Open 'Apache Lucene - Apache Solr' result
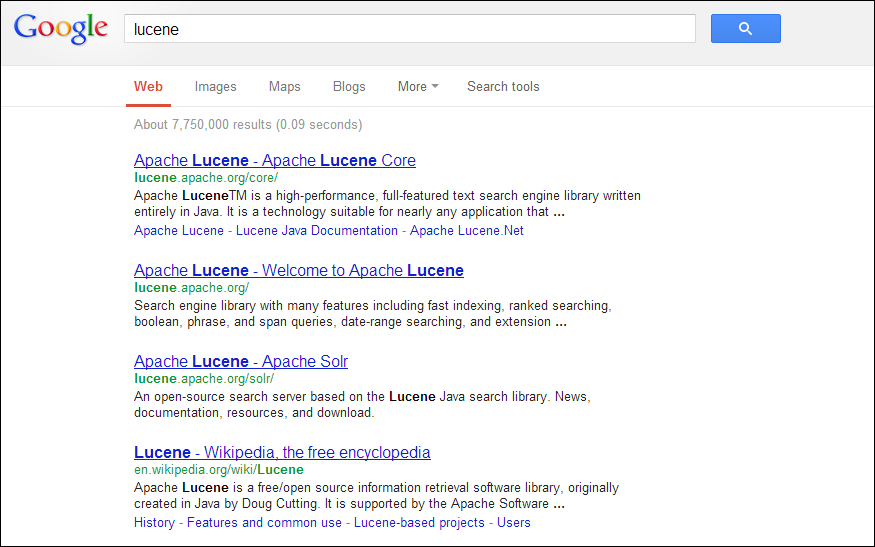 click(241, 361)
